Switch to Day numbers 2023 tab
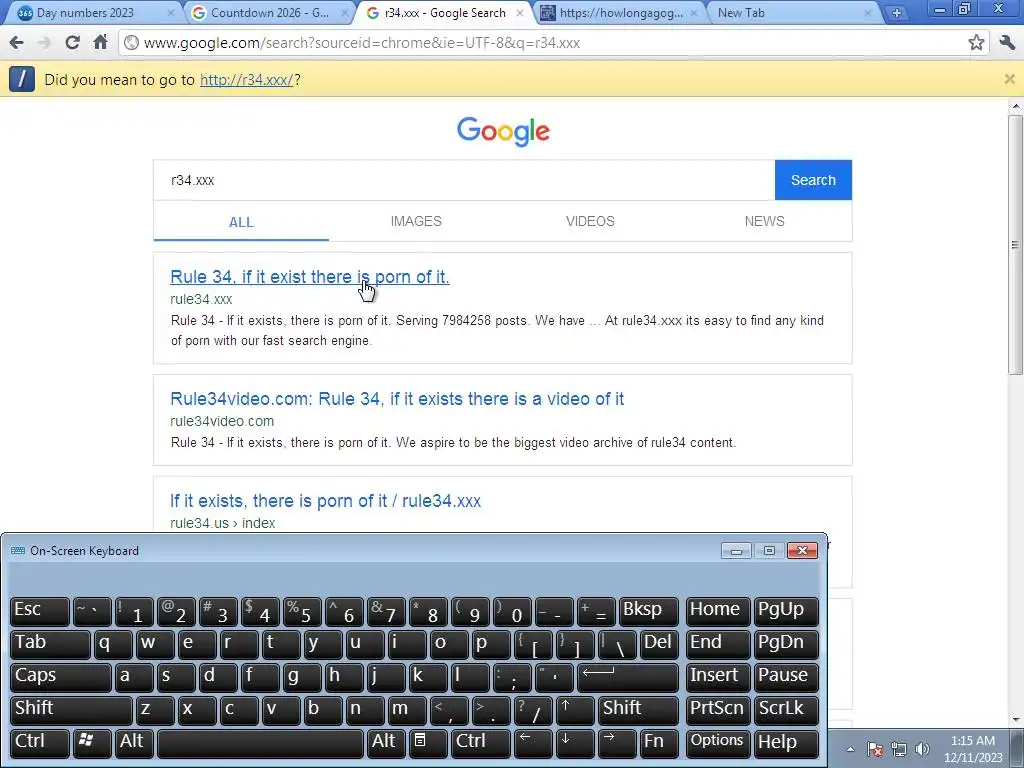The width and height of the screenshot is (1024, 768). 90,12
